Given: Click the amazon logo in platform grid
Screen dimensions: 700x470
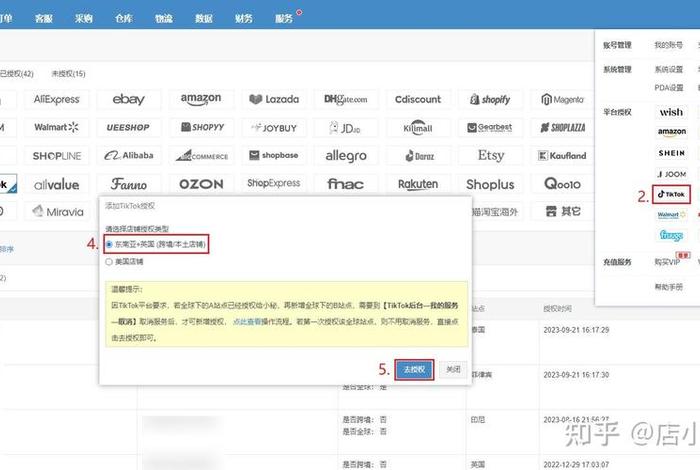Looking at the screenshot, I should click(201, 100).
